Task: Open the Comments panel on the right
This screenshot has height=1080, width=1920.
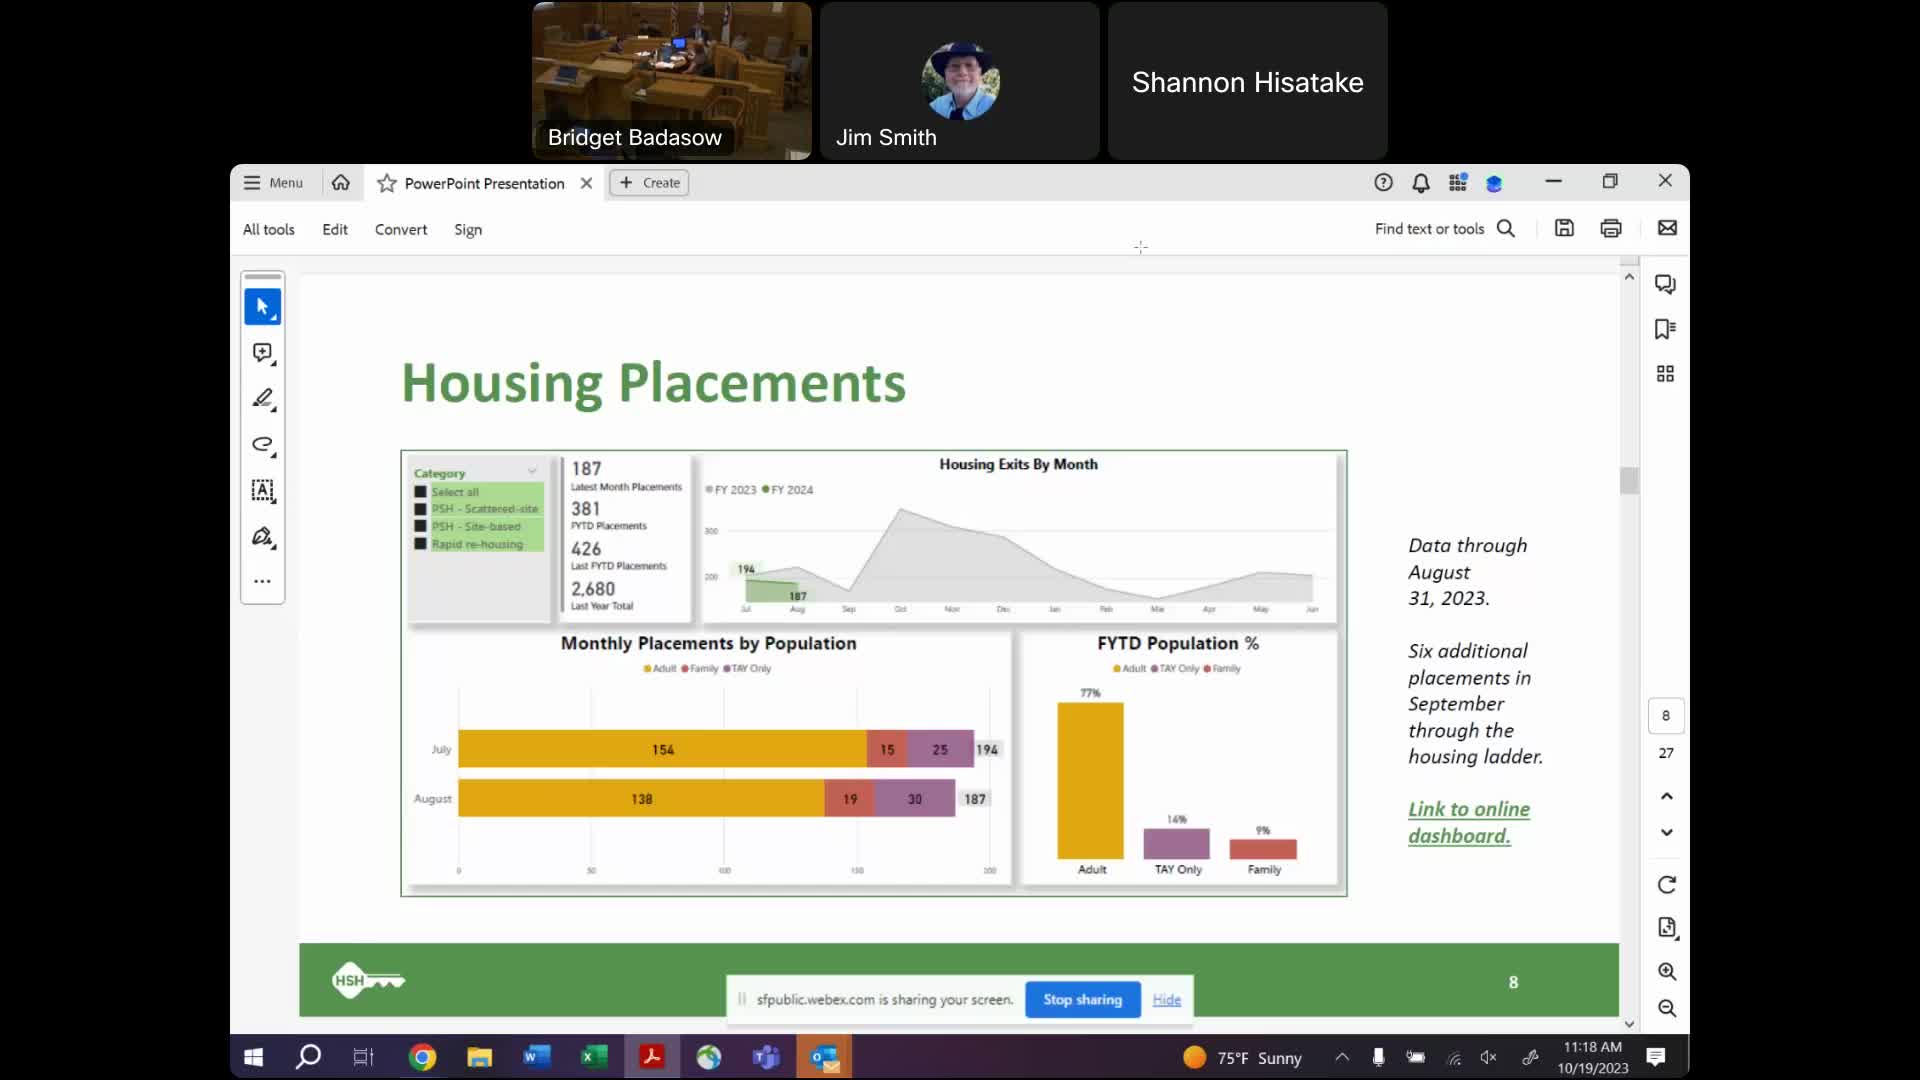Action: pos(1666,284)
